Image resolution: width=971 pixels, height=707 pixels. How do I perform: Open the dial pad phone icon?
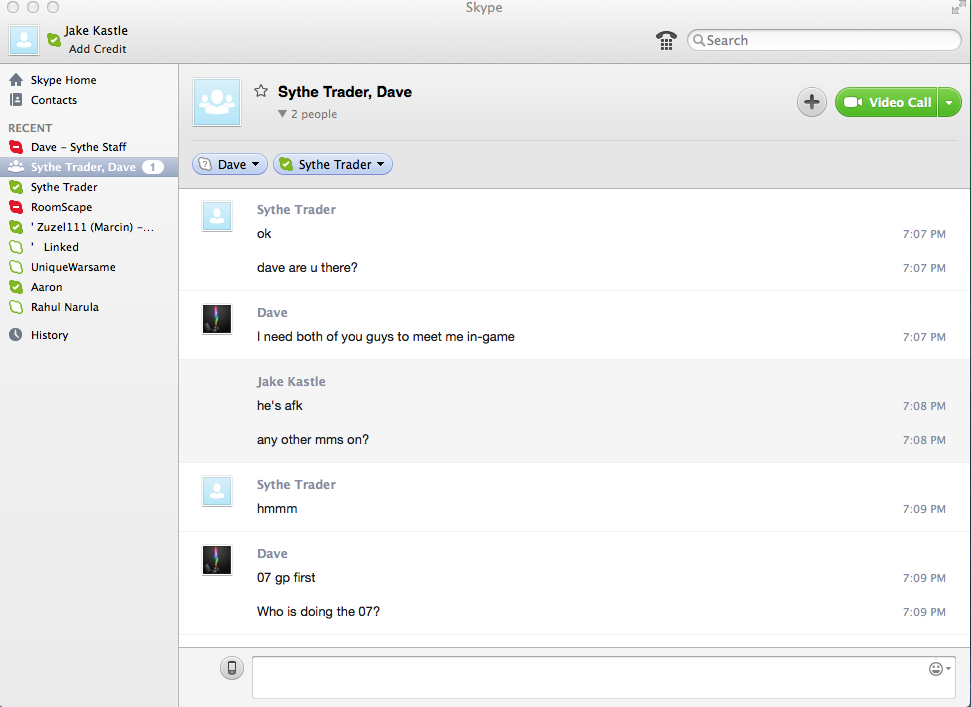666,41
